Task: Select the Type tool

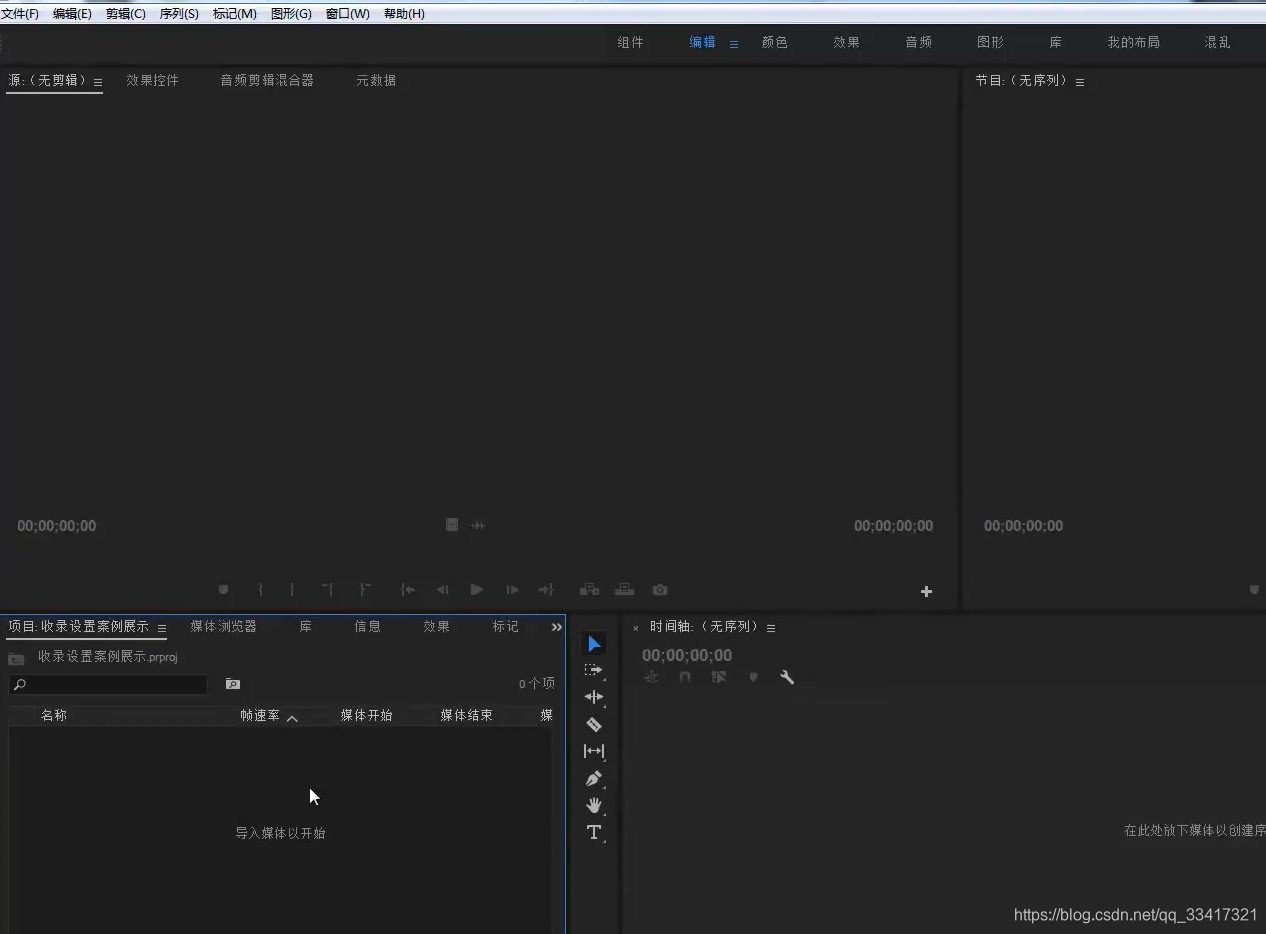Action: click(x=594, y=832)
